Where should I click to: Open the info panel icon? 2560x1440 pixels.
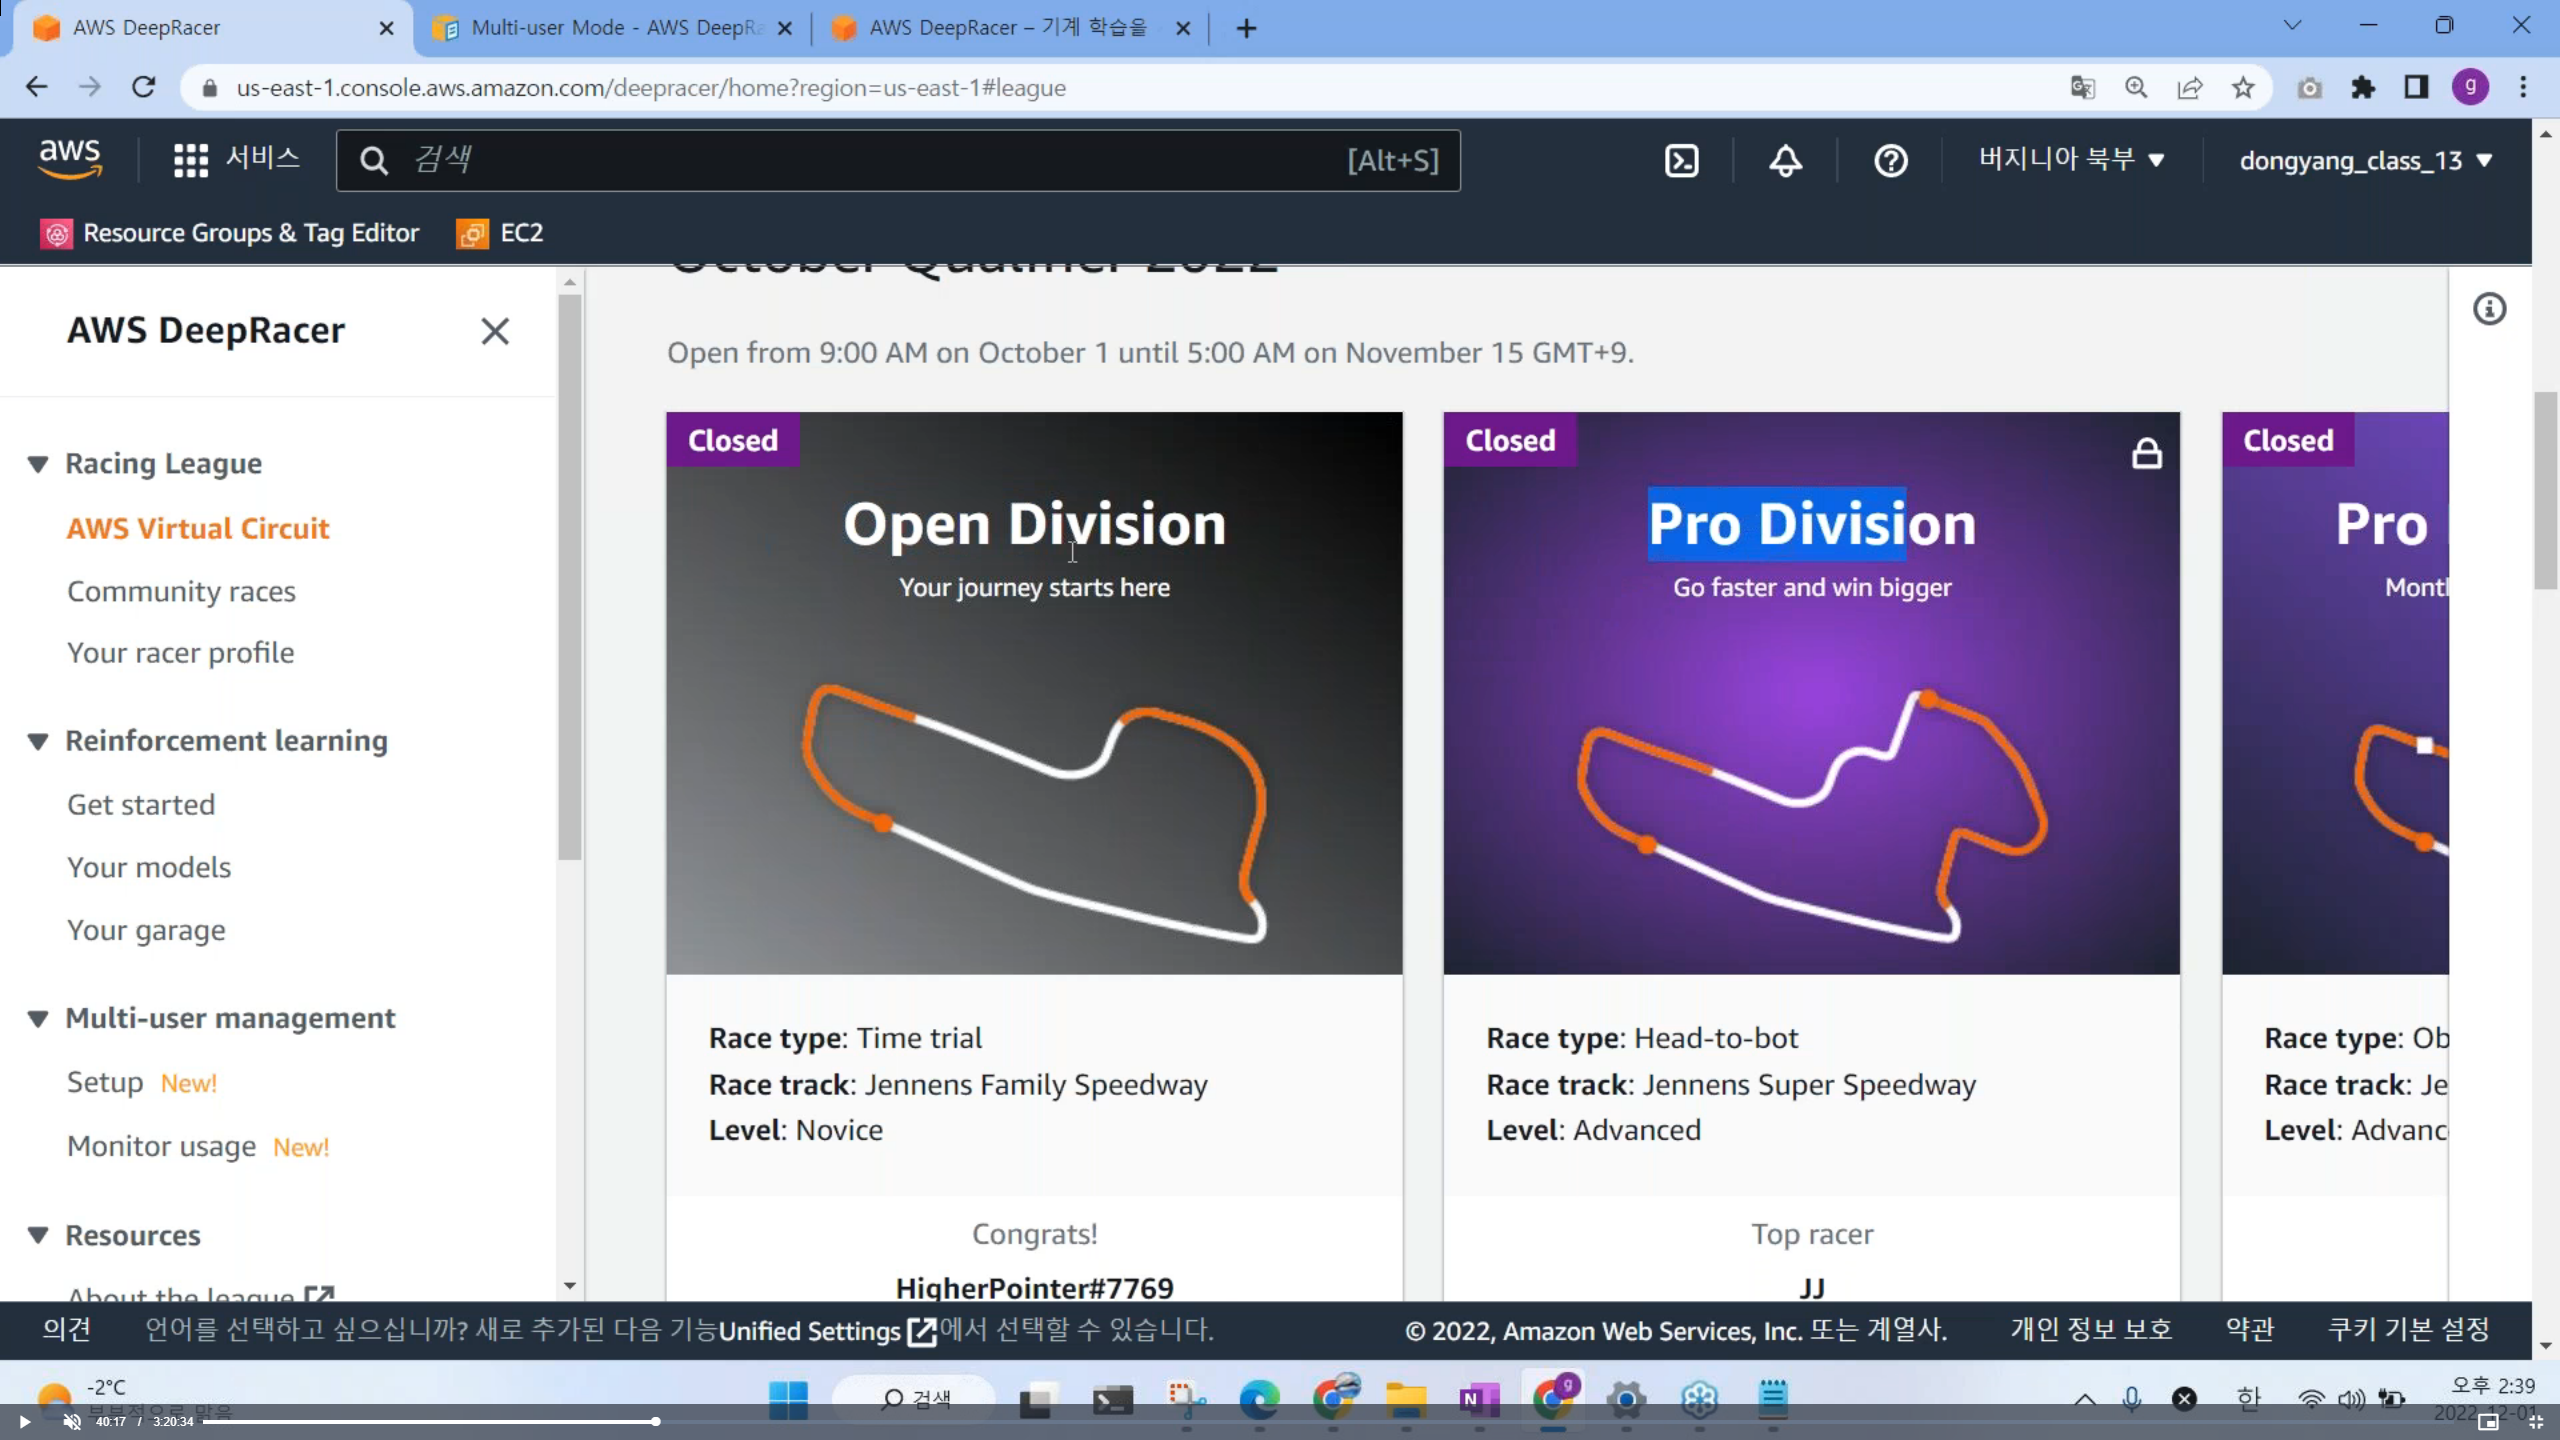2489,309
